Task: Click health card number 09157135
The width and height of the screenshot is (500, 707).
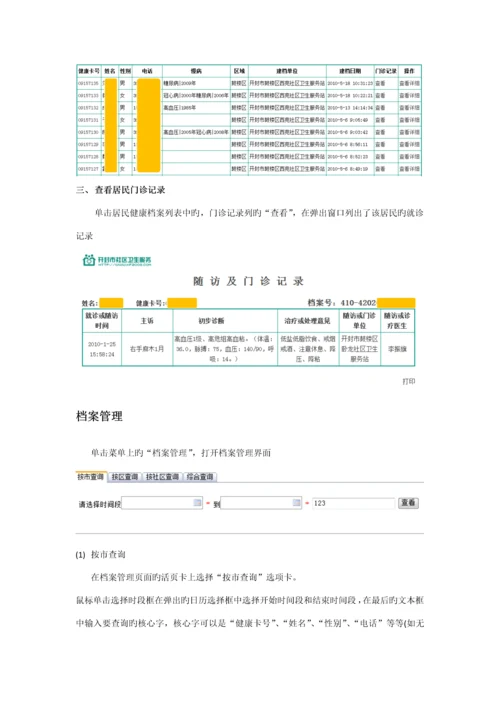Action: (88, 83)
